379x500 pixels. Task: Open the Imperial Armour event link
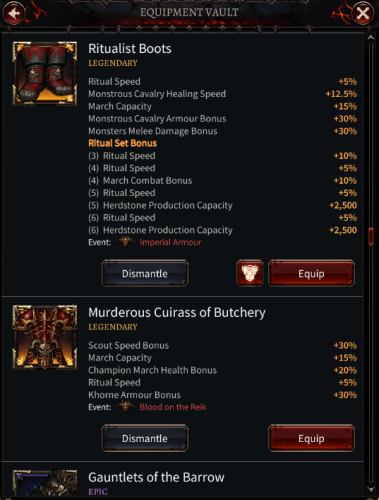(x=170, y=242)
